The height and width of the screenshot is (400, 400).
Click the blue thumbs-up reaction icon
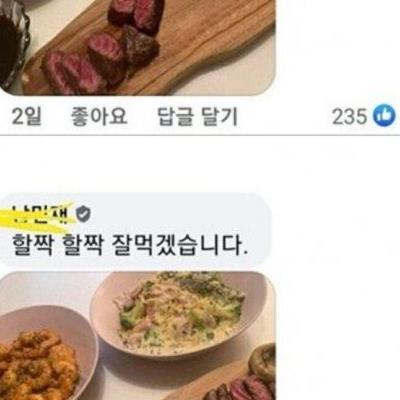click(x=384, y=116)
